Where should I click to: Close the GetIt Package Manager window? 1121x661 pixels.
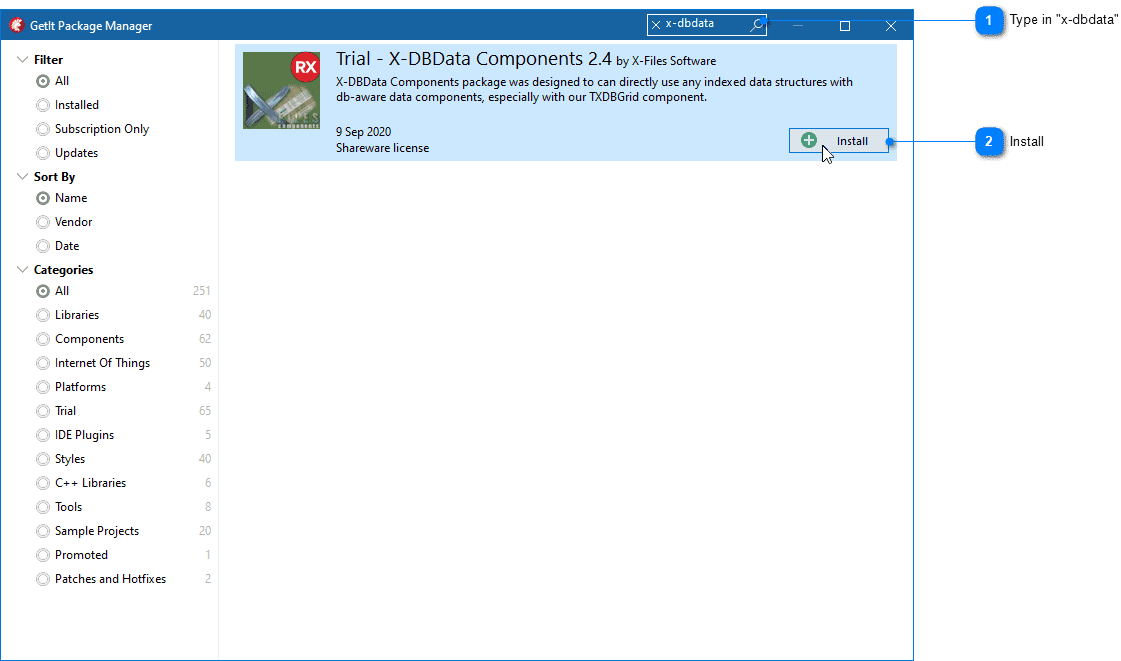click(x=891, y=26)
